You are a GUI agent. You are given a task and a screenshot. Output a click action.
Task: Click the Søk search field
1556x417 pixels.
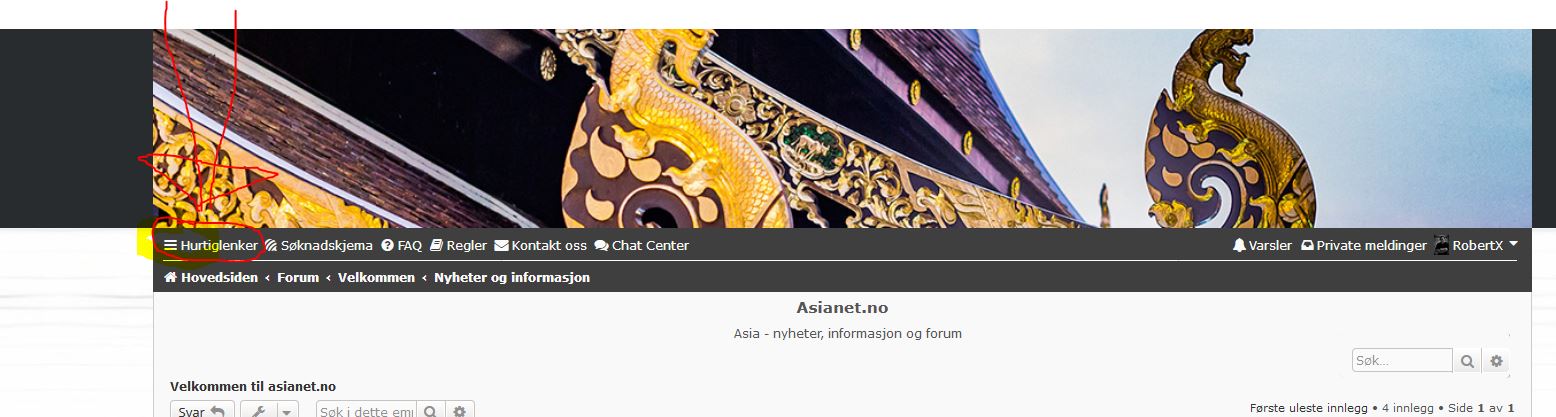pos(1402,360)
